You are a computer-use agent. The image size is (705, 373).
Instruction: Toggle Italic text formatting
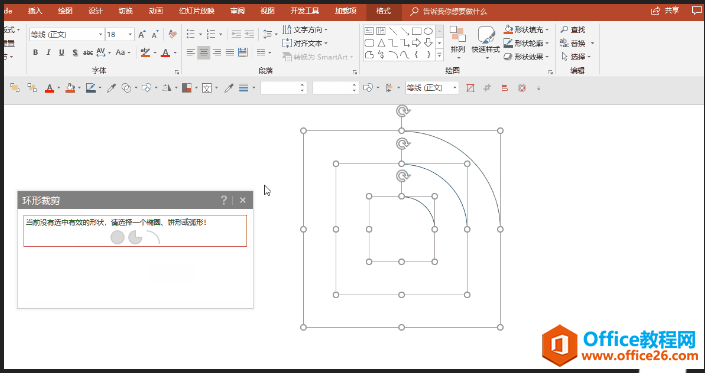[49, 53]
